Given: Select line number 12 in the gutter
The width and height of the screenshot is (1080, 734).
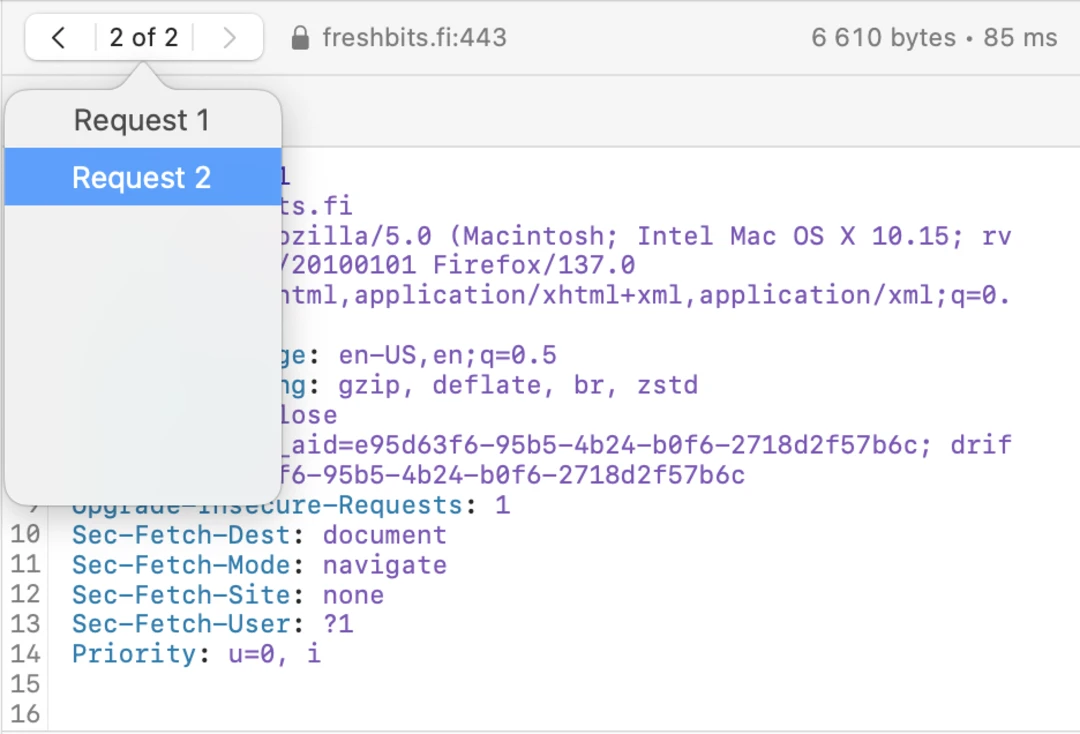Looking at the screenshot, I should [x=25, y=595].
